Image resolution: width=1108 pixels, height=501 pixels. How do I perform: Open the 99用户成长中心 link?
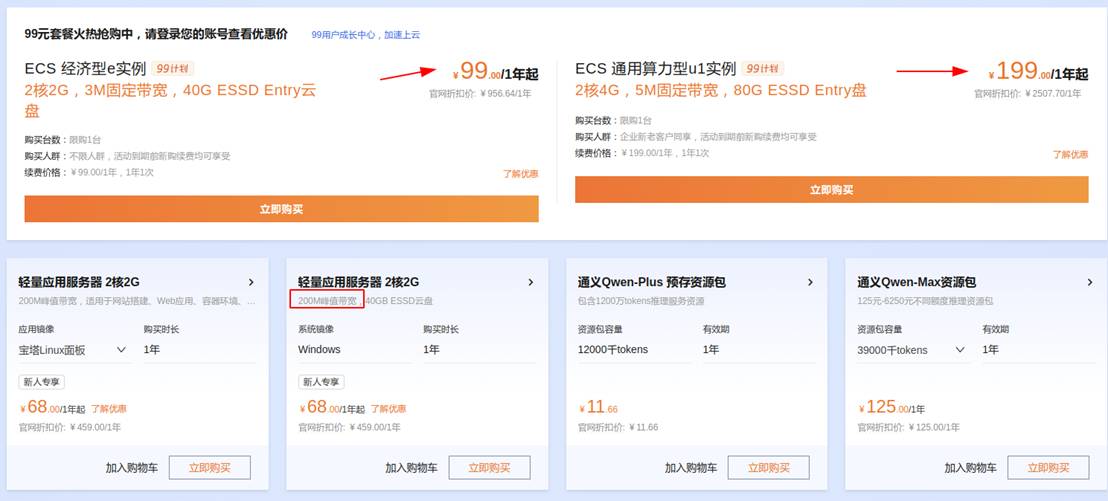[x=365, y=35]
